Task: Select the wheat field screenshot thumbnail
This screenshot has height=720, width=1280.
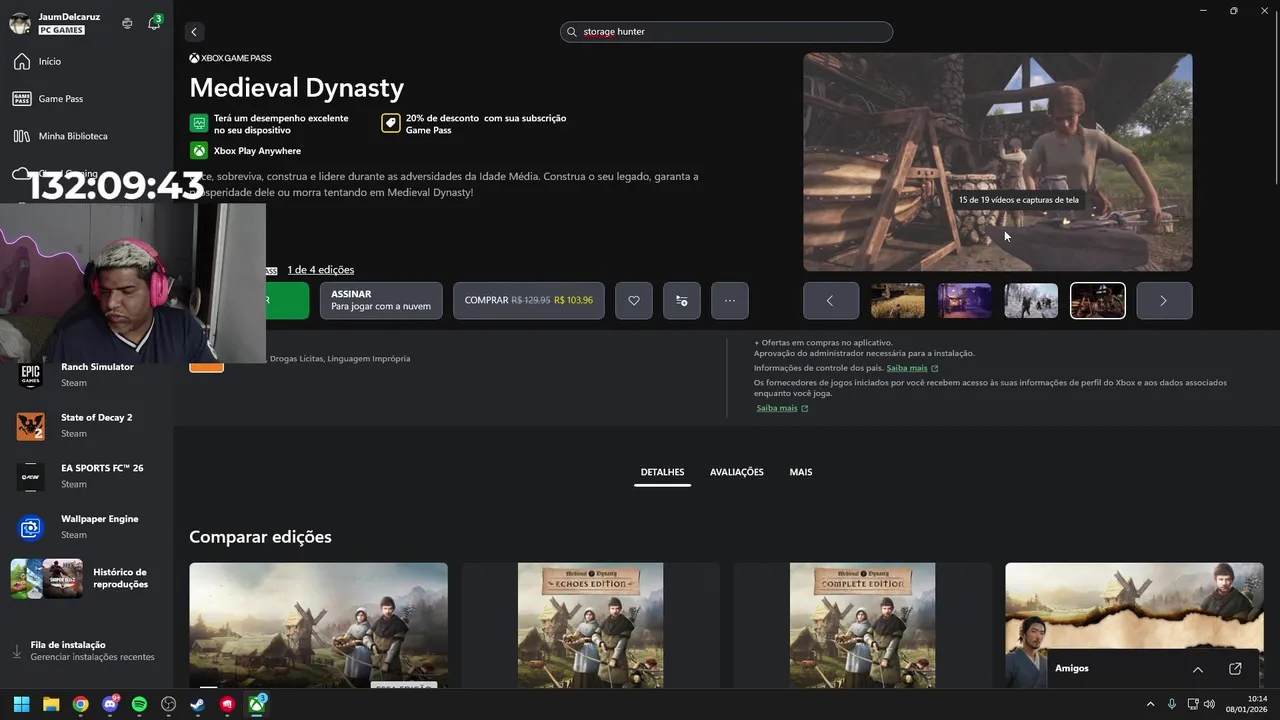Action: click(898, 301)
